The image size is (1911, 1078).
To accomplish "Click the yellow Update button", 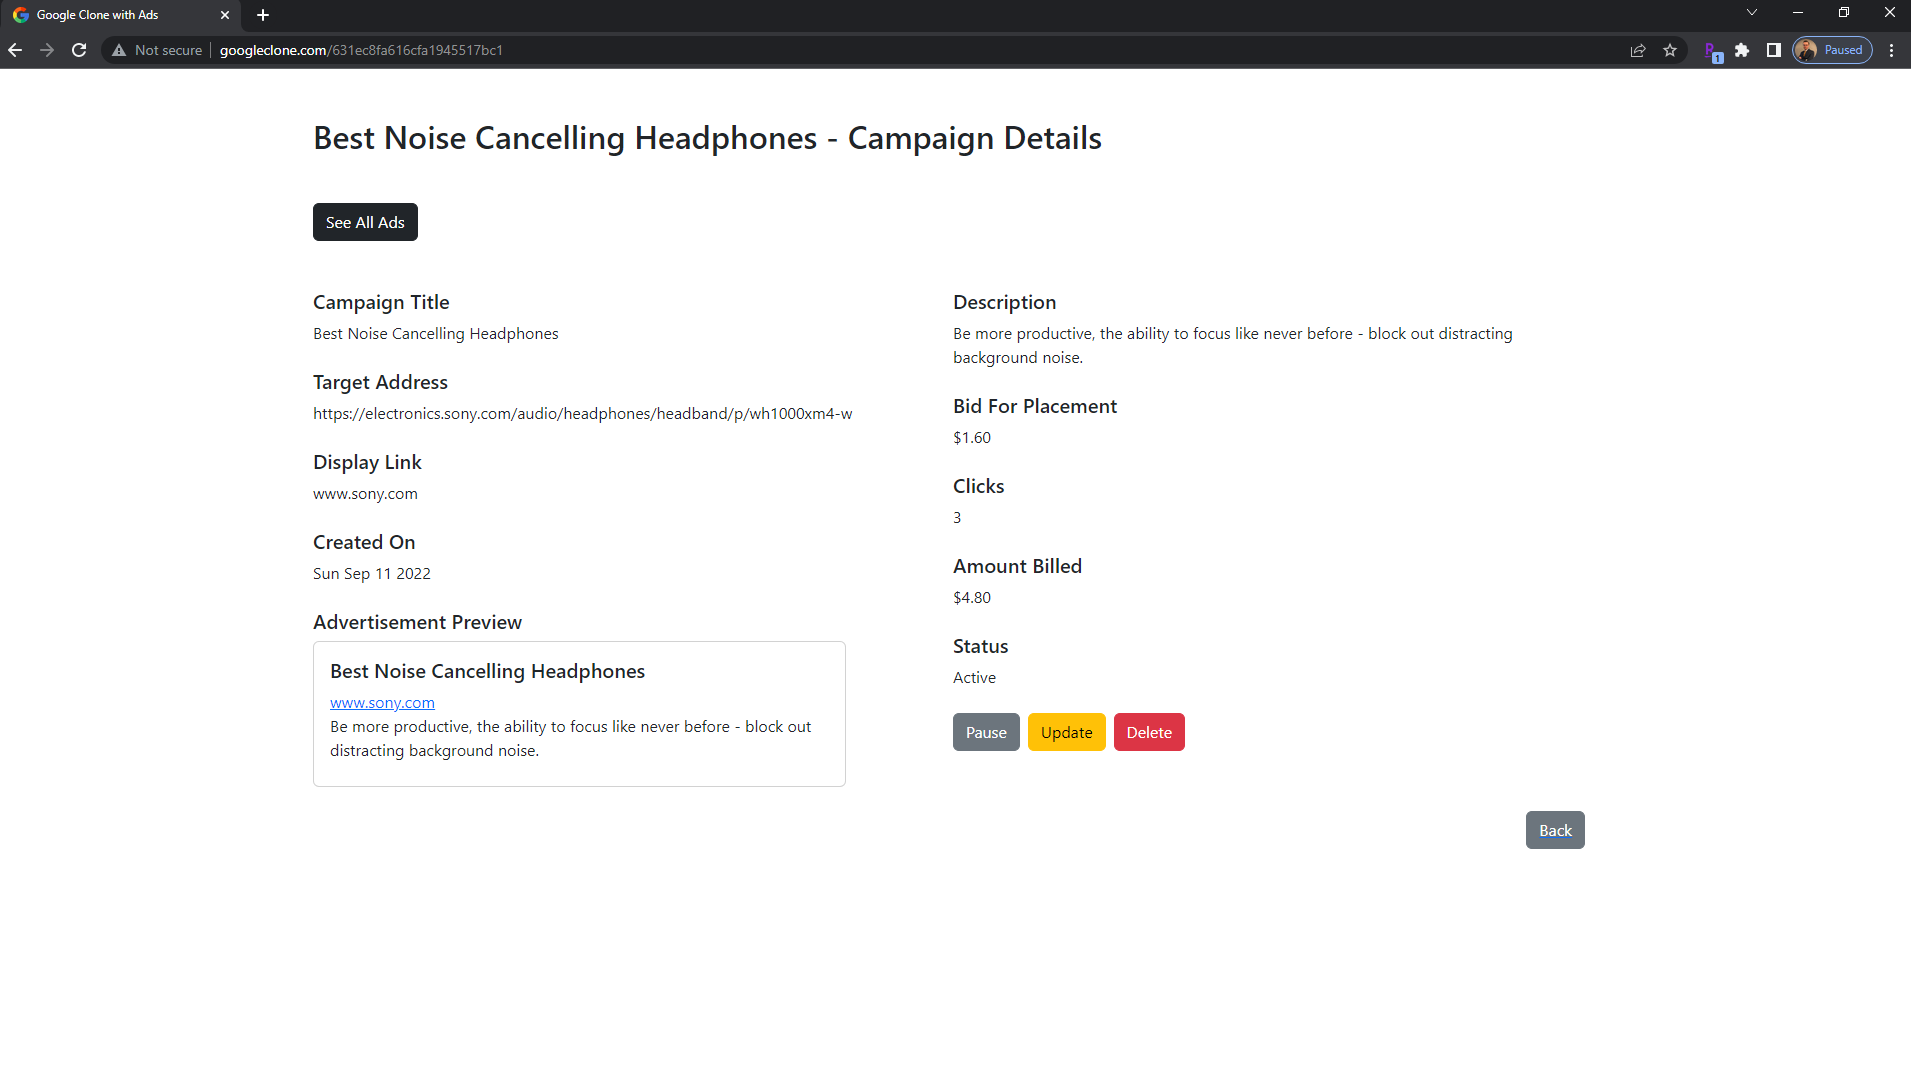I will pyautogui.click(x=1066, y=732).
